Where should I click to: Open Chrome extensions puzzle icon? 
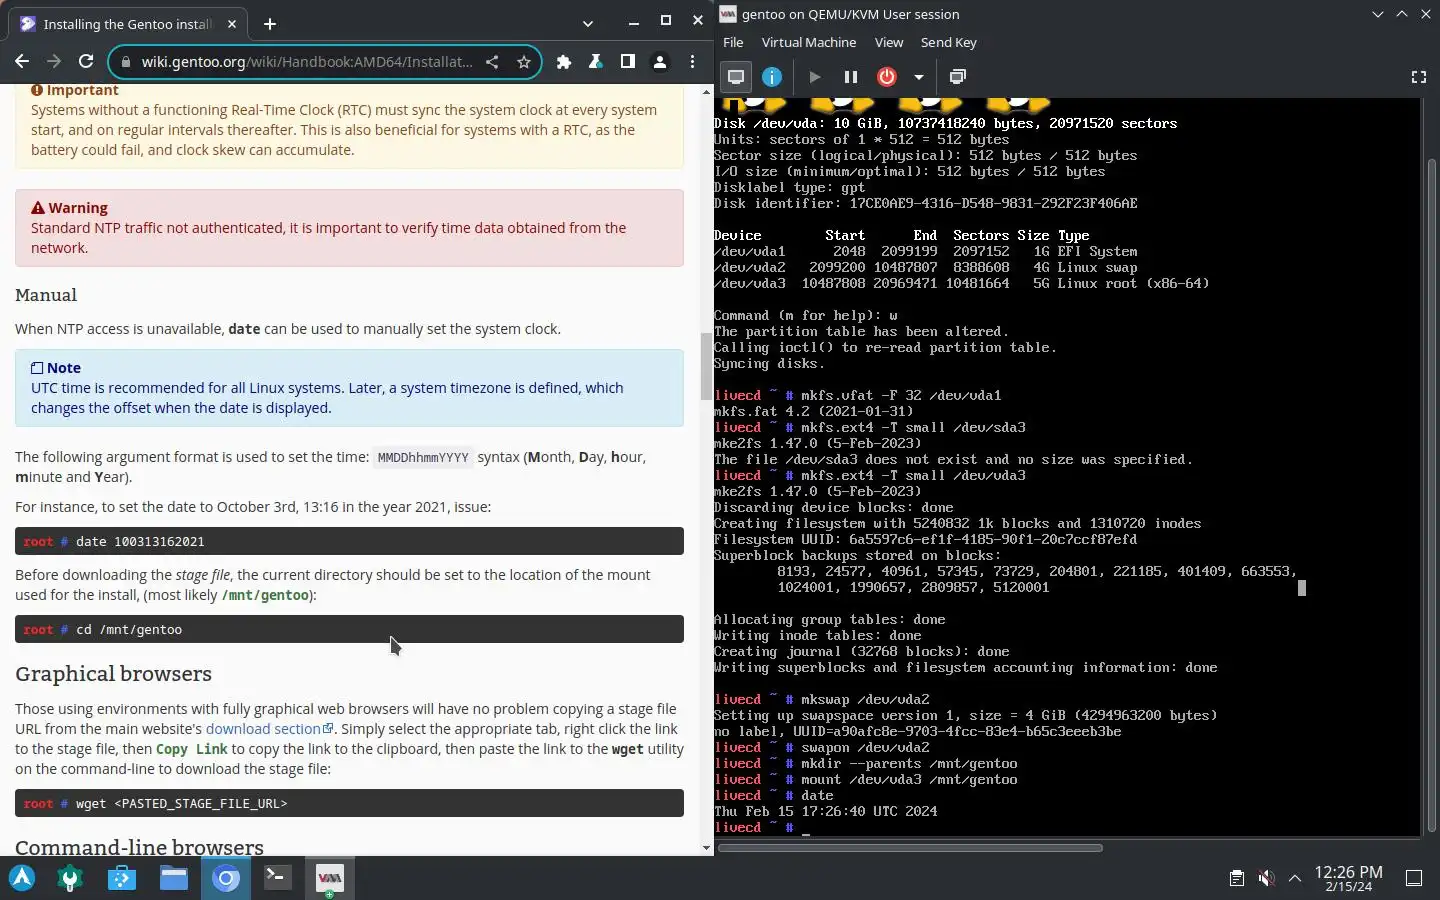[564, 62]
